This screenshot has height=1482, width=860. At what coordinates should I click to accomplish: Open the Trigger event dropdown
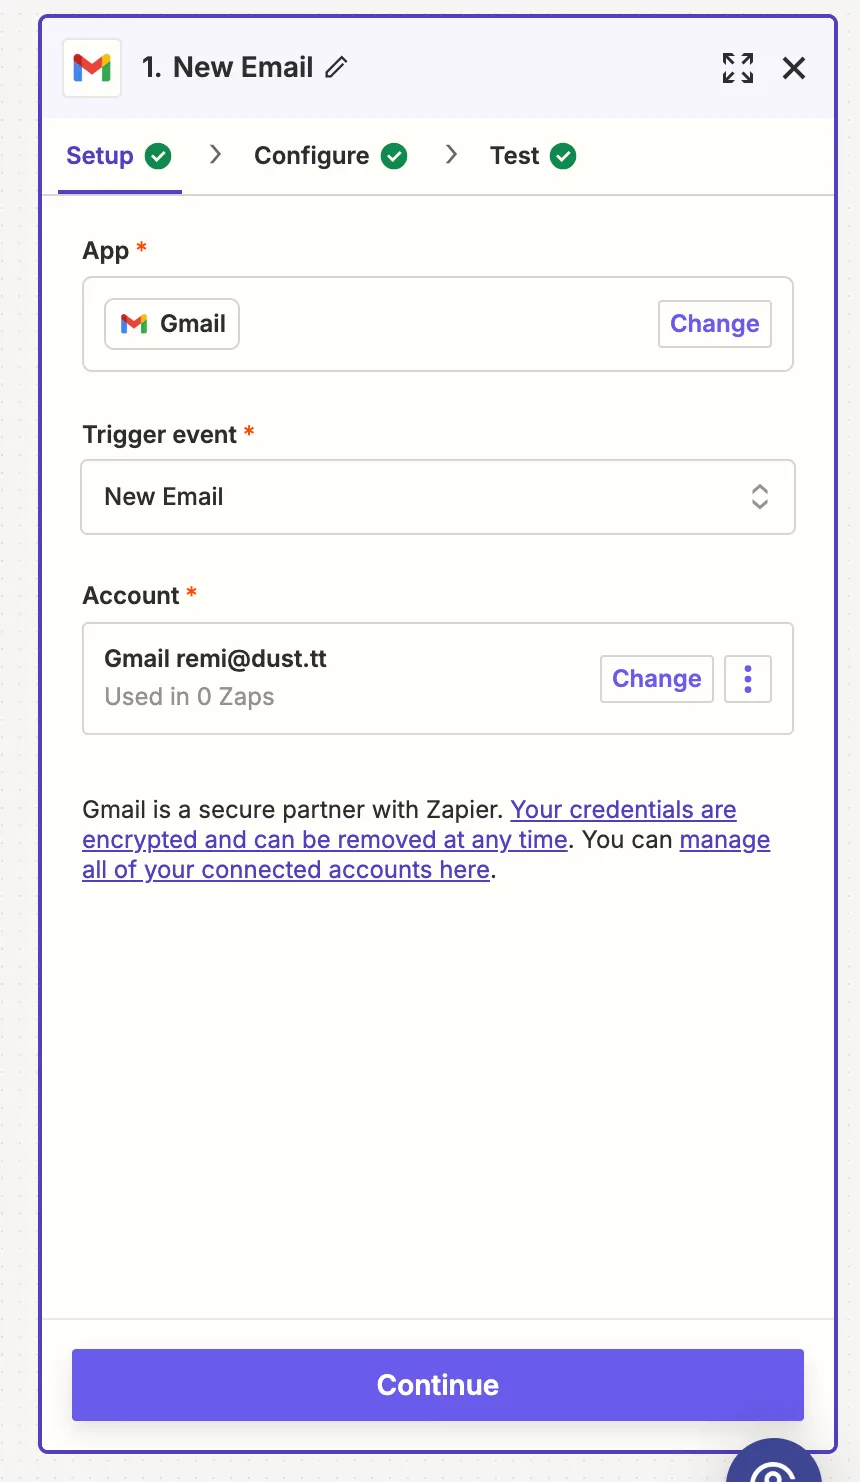[438, 497]
